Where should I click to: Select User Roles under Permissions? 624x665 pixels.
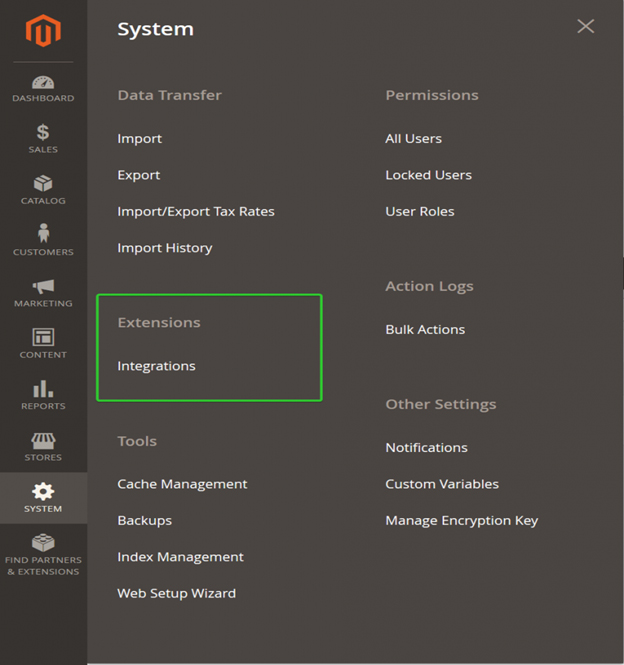click(x=420, y=211)
